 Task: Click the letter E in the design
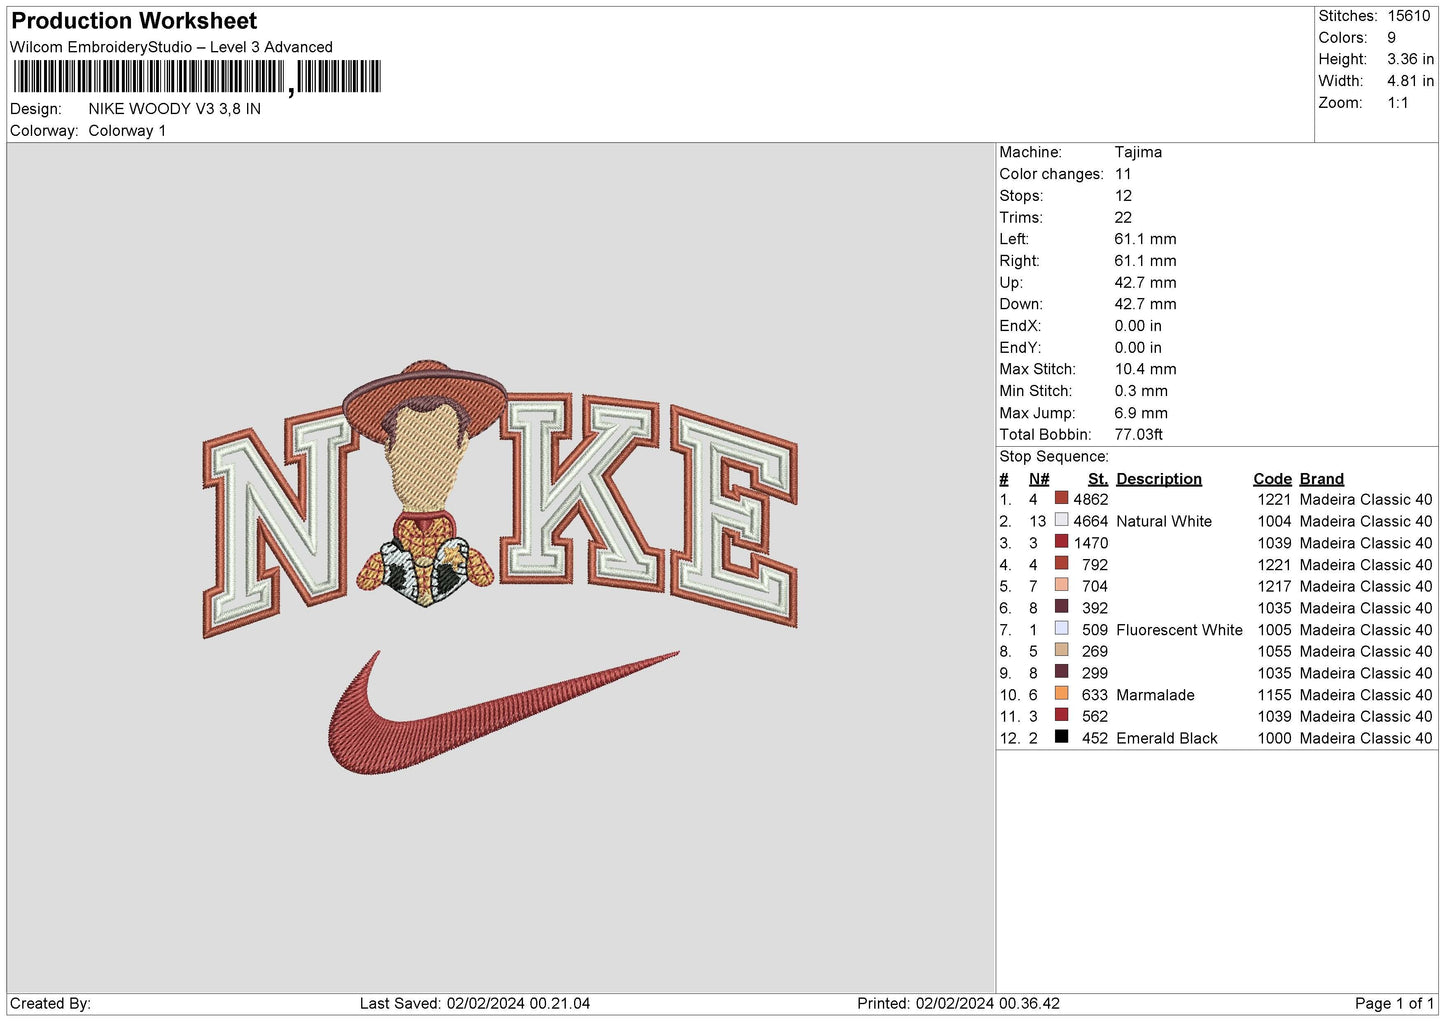(735, 514)
